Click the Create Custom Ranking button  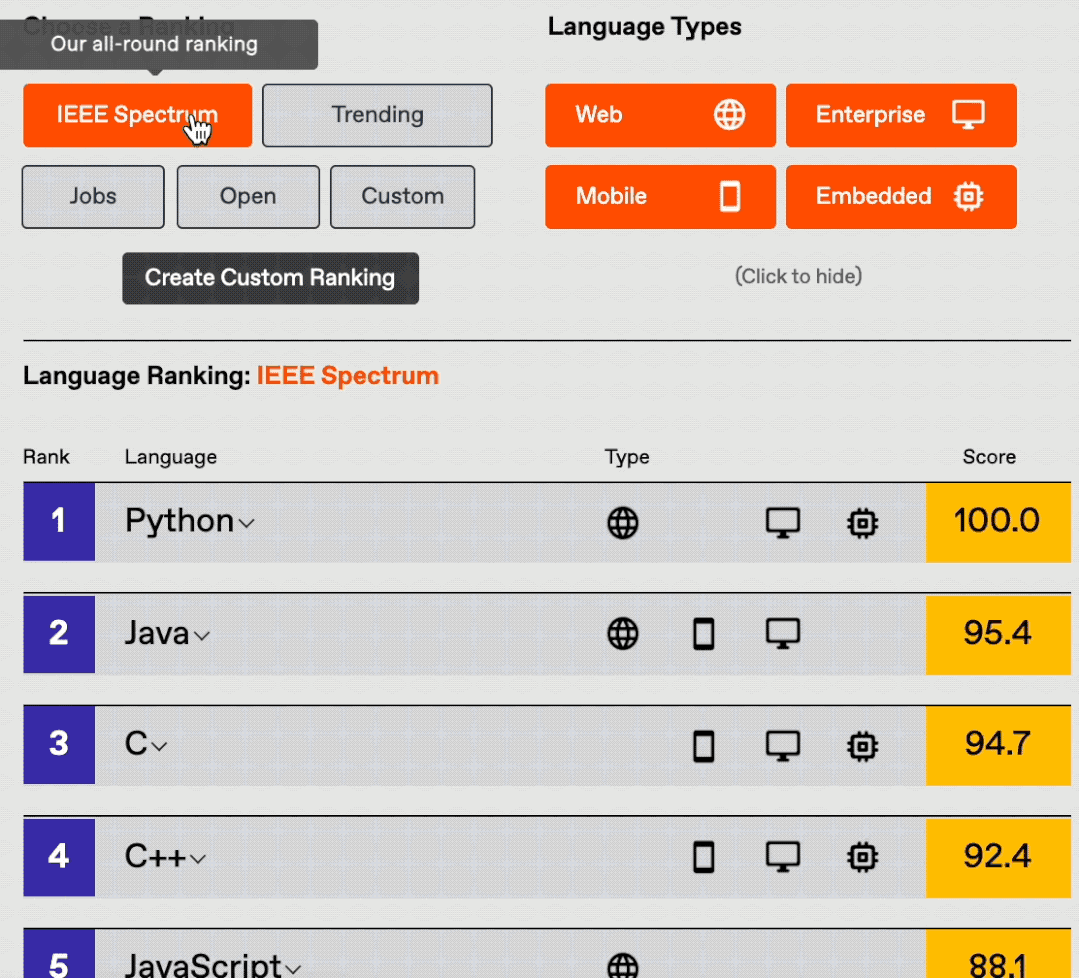click(x=270, y=278)
